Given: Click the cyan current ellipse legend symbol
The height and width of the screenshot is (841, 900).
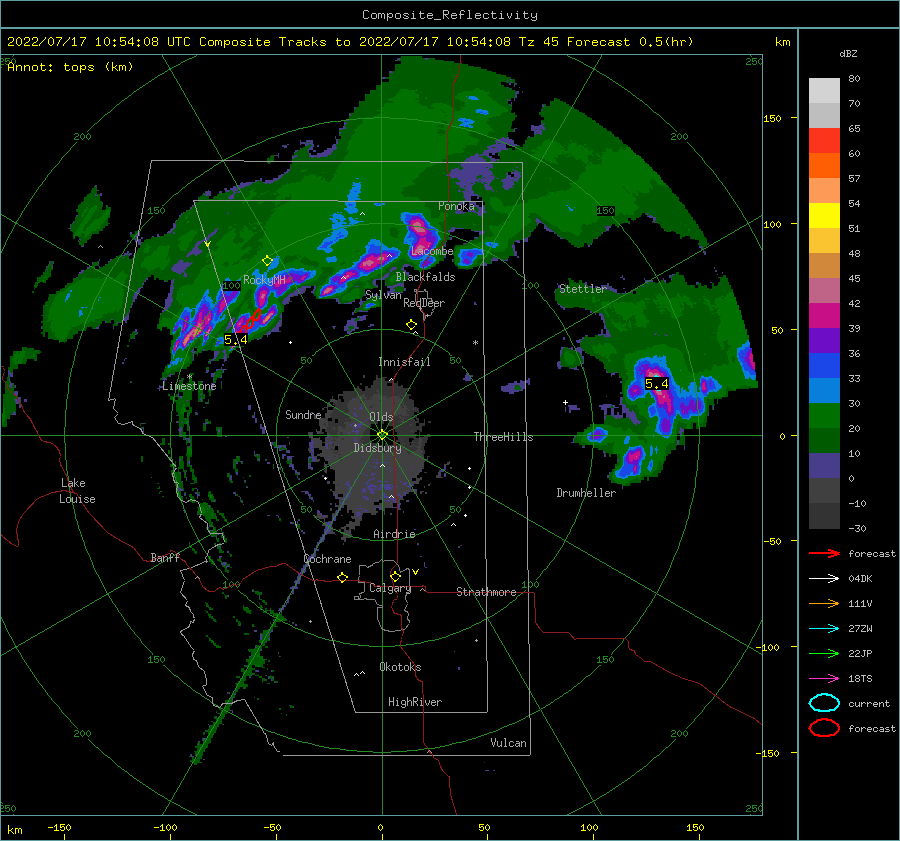Looking at the screenshot, I should pyautogui.click(x=824, y=703).
